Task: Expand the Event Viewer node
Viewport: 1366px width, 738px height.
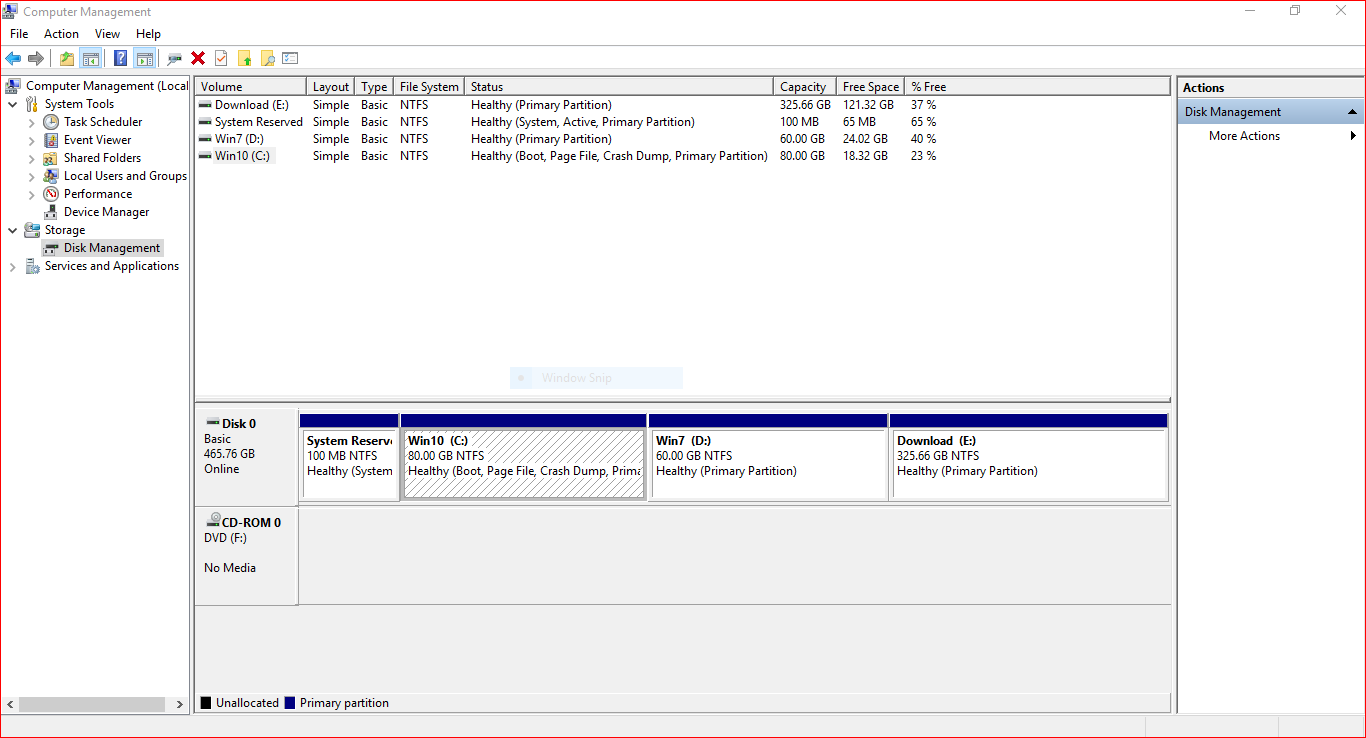Action: [x=31, y=140]
